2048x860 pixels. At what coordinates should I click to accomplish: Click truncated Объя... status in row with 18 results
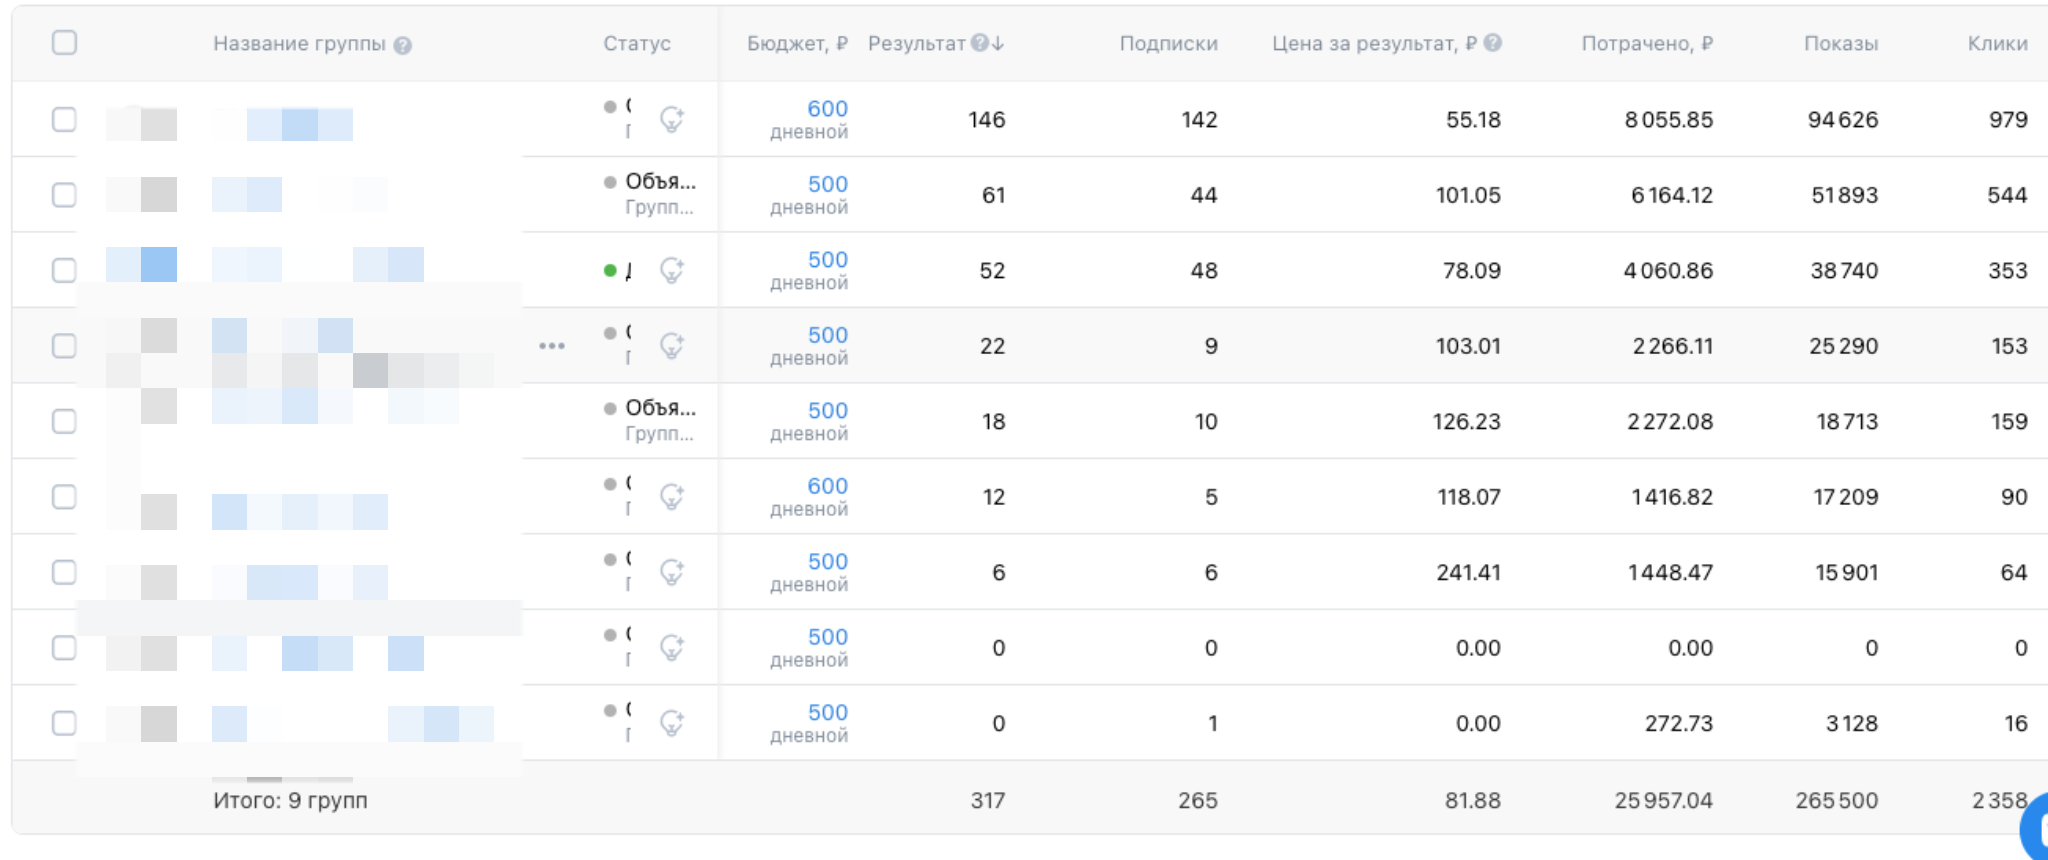[x=660, y=408]
